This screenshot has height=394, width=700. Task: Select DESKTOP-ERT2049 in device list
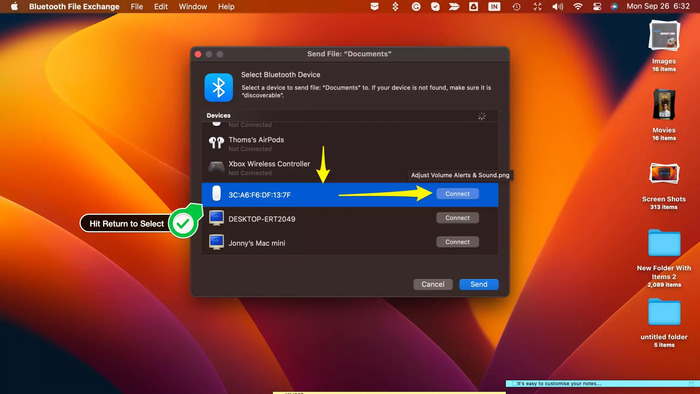click(x=350, y=219)
